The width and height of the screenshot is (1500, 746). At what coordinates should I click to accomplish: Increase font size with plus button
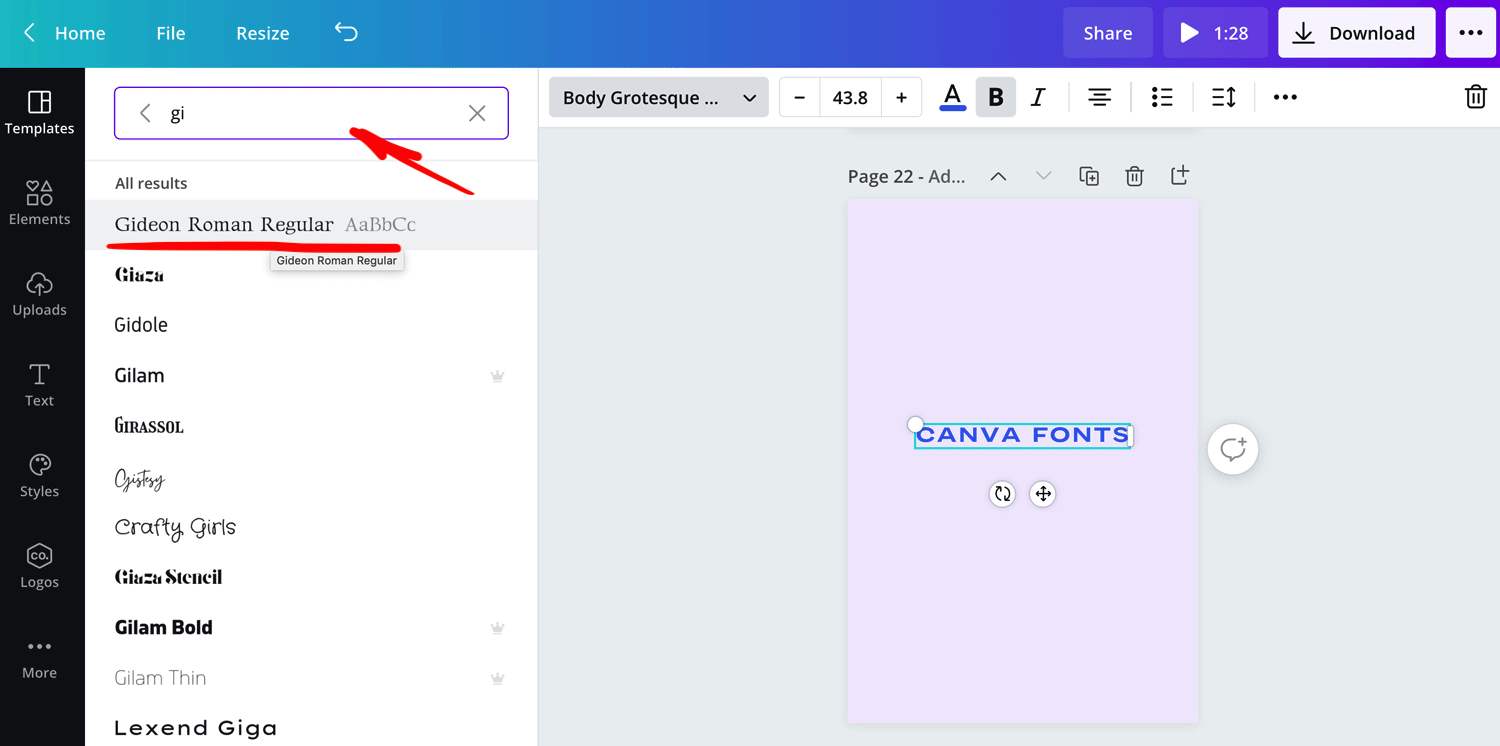pyautogui.click(x=901, y=97)
